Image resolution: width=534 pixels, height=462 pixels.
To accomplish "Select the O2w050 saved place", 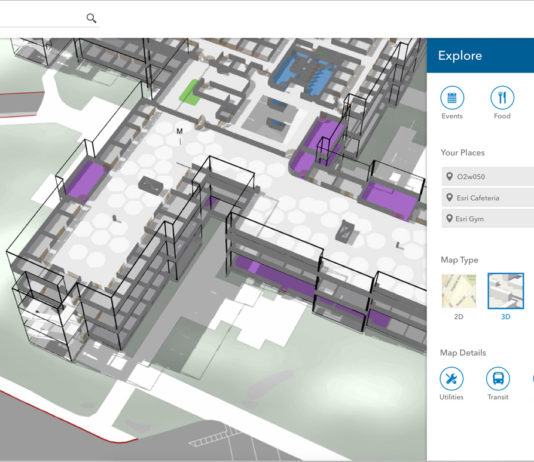I will [x=488, y=176].
